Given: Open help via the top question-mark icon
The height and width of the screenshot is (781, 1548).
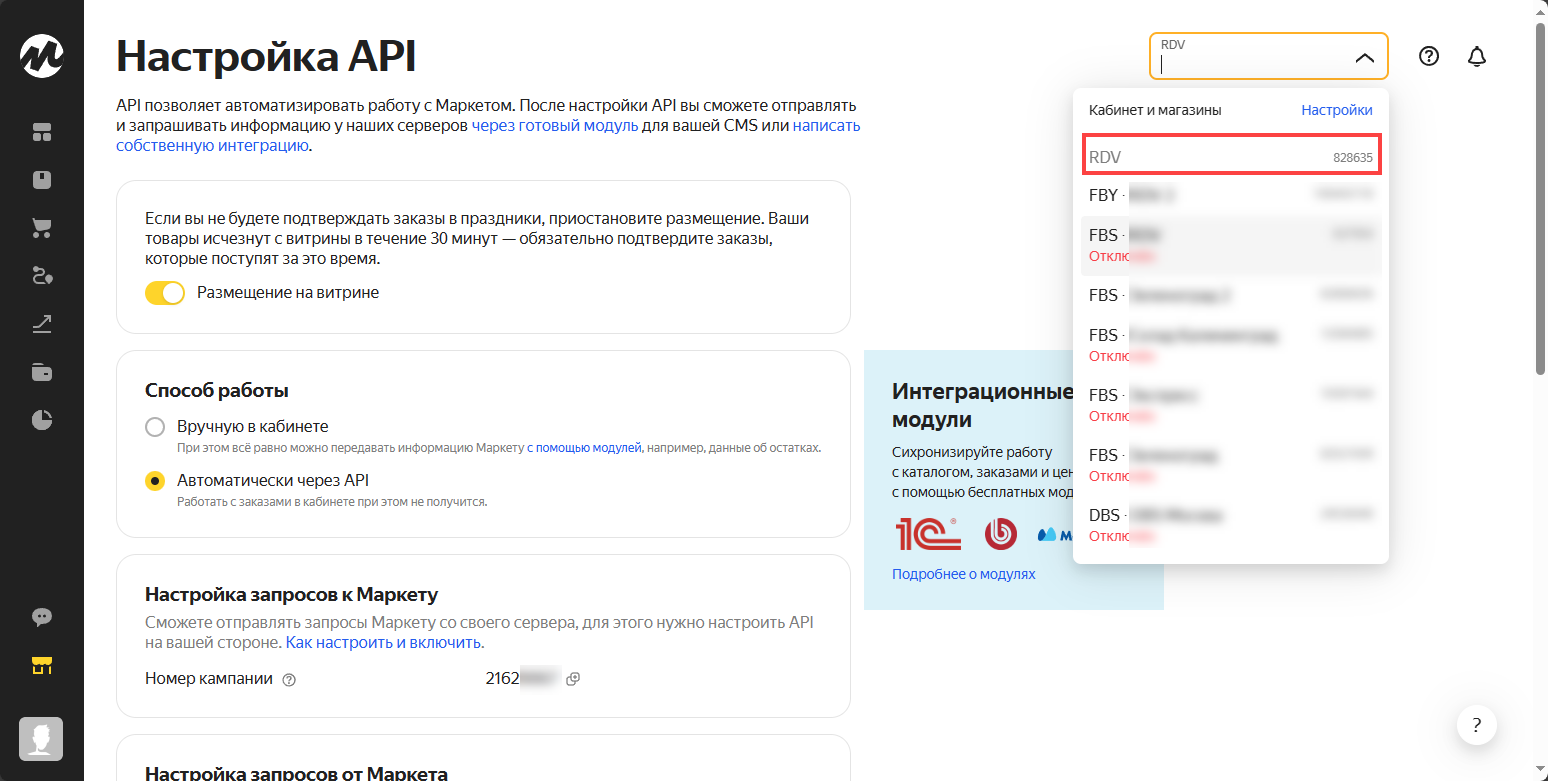Looking at the screenshot, I should (1429, 57).
